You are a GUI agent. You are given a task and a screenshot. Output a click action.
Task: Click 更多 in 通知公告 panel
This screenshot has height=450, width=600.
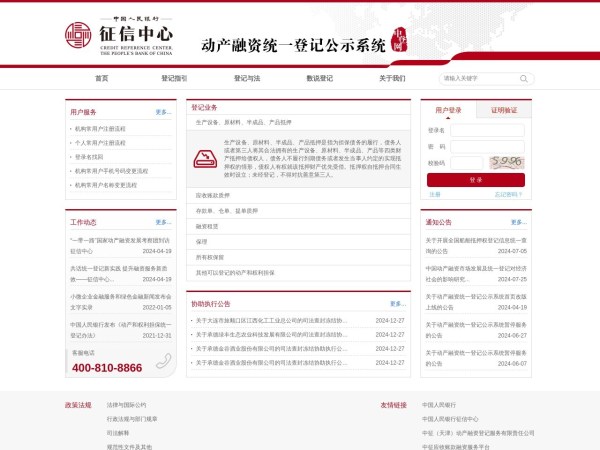[x=518, y=222]
